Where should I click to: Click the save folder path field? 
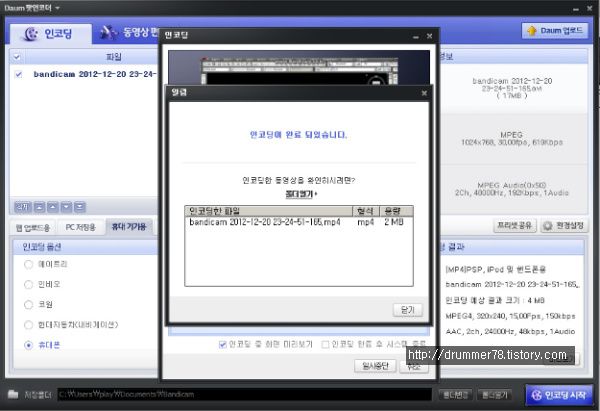pyautogui.click(x=245, y=394)
